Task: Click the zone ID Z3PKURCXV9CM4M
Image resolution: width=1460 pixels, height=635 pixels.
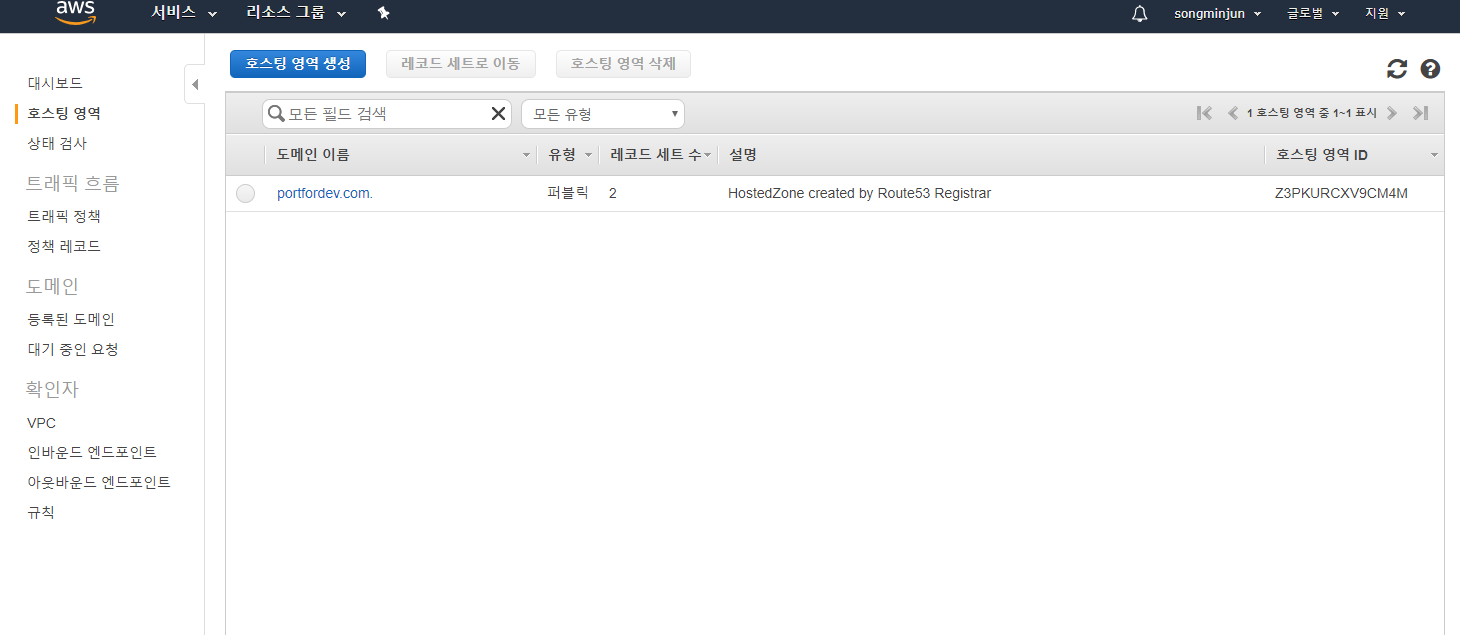Action: tap(1341, 193)
